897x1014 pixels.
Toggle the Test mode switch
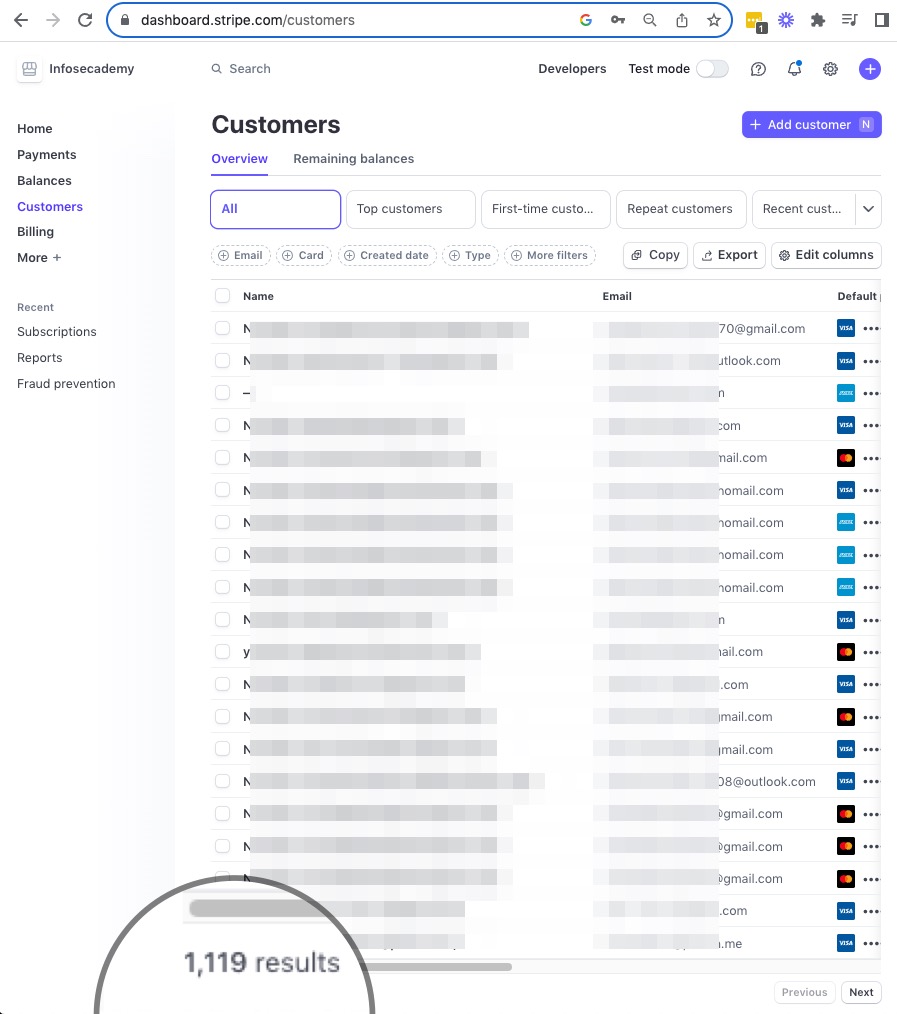pos(712,69)
